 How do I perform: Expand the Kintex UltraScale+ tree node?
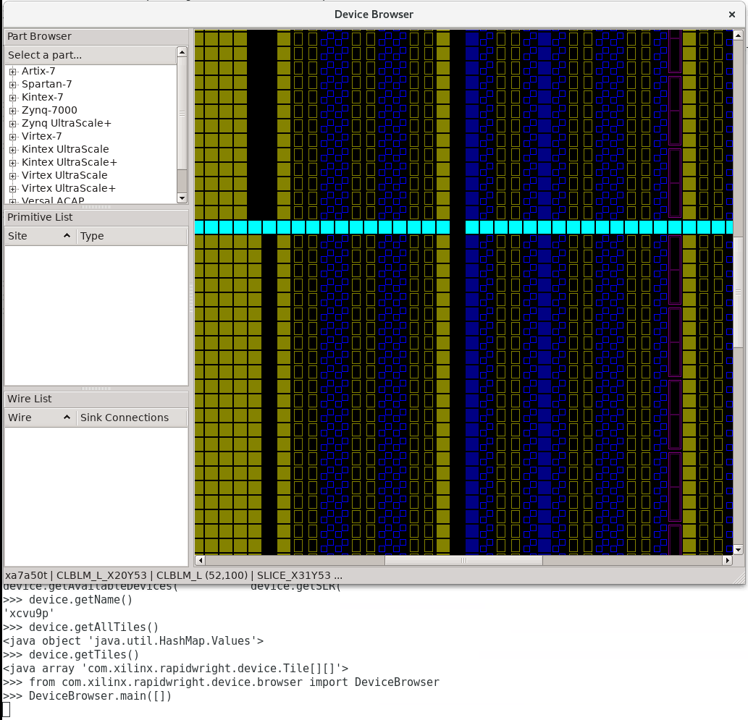(13, 163)
